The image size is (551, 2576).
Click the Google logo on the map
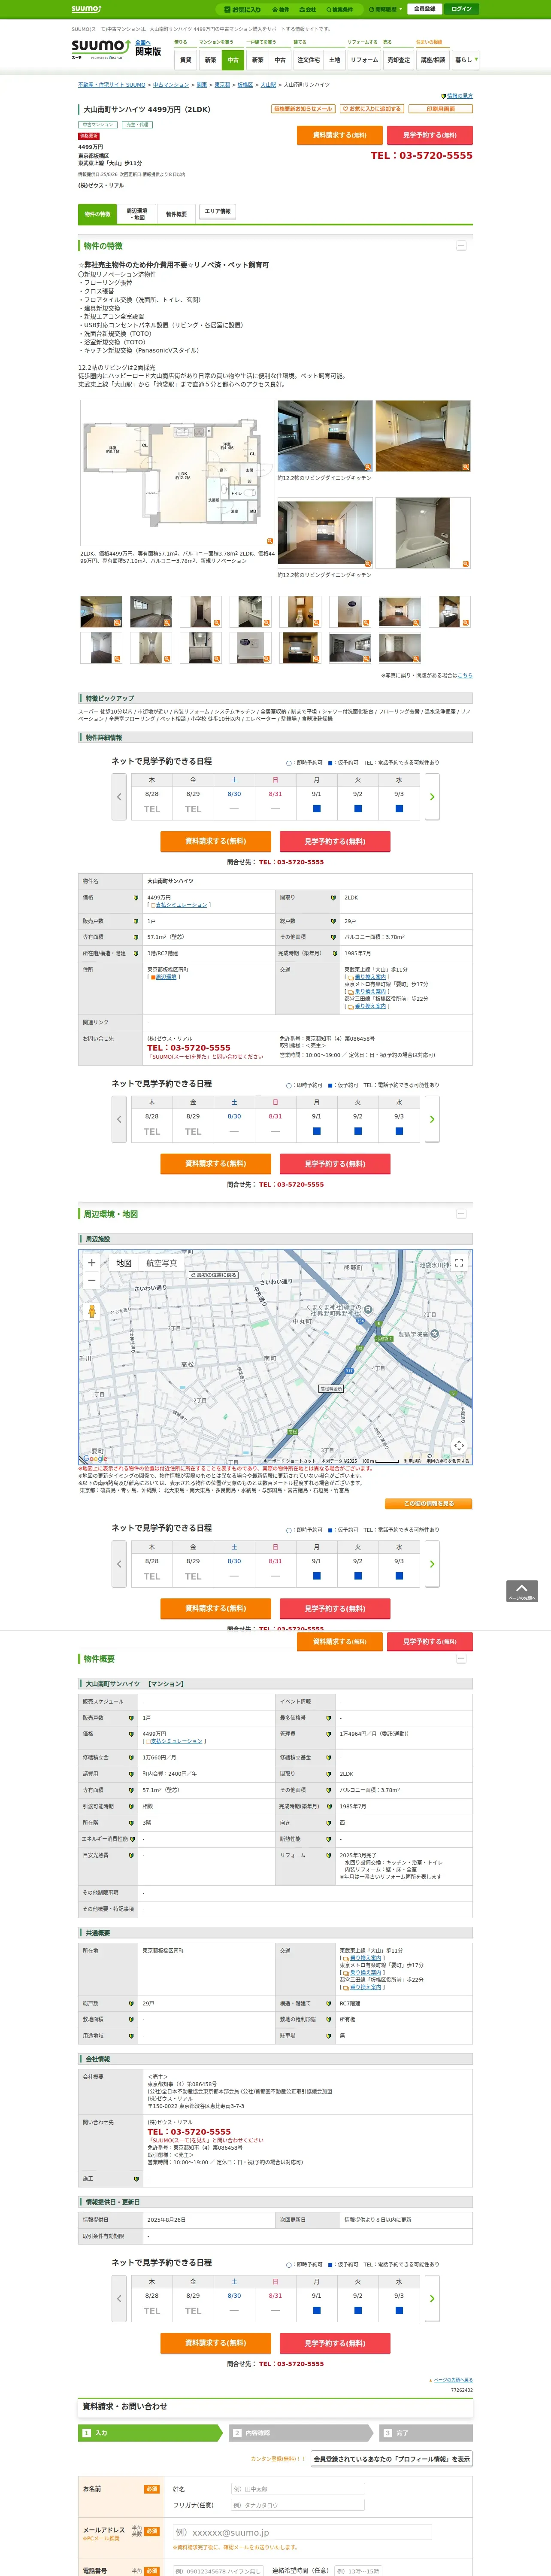(95, 1459)
